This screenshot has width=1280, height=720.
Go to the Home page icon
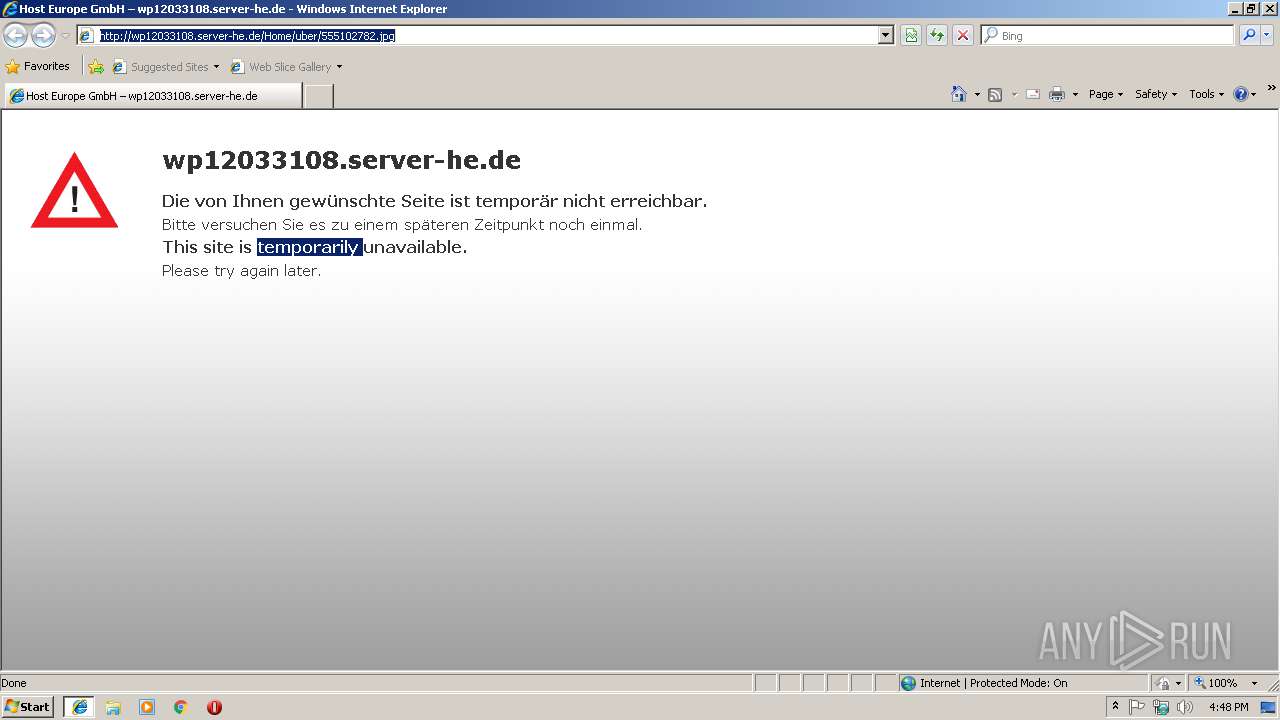tap(959, 94)
